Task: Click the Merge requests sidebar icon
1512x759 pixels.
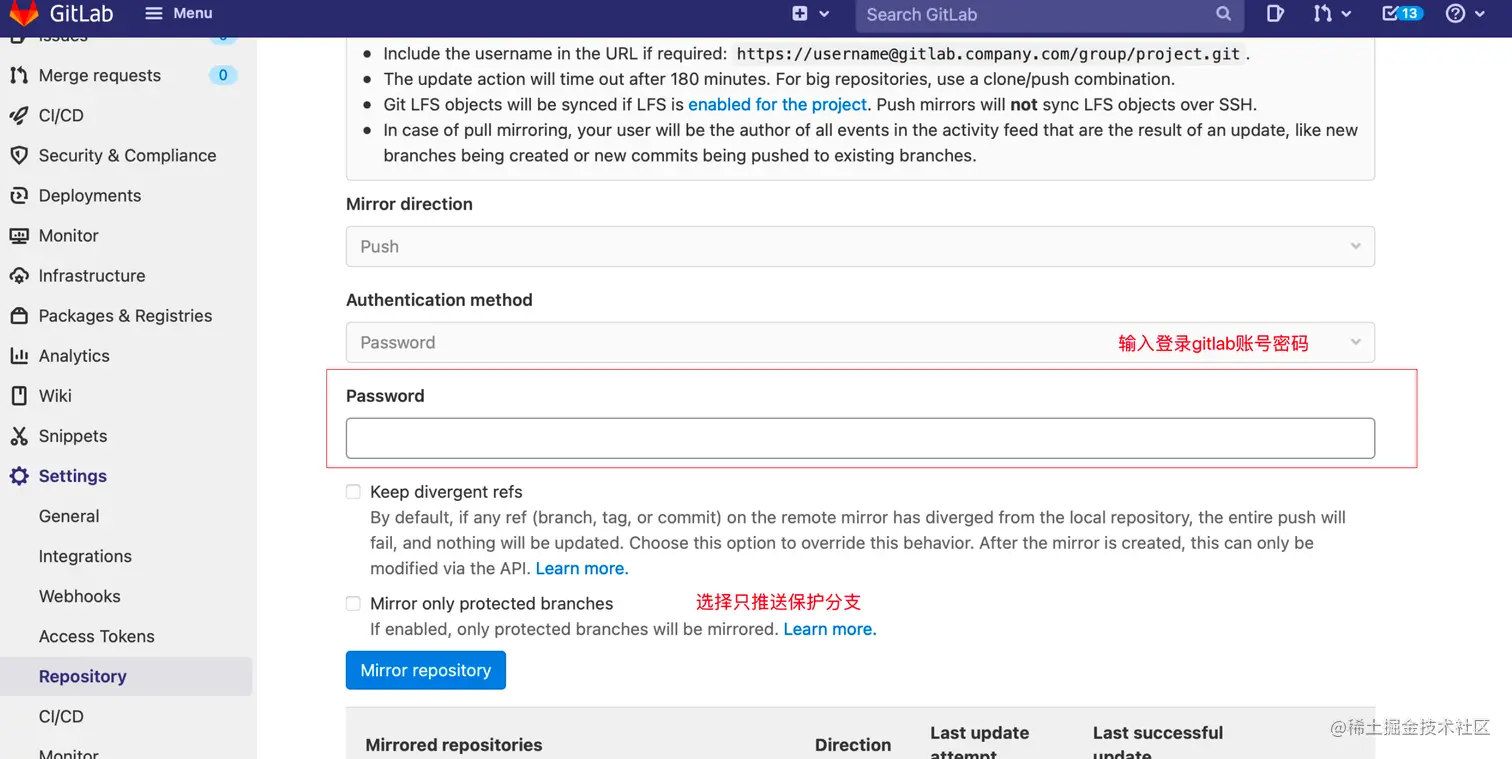Action: 18,75
